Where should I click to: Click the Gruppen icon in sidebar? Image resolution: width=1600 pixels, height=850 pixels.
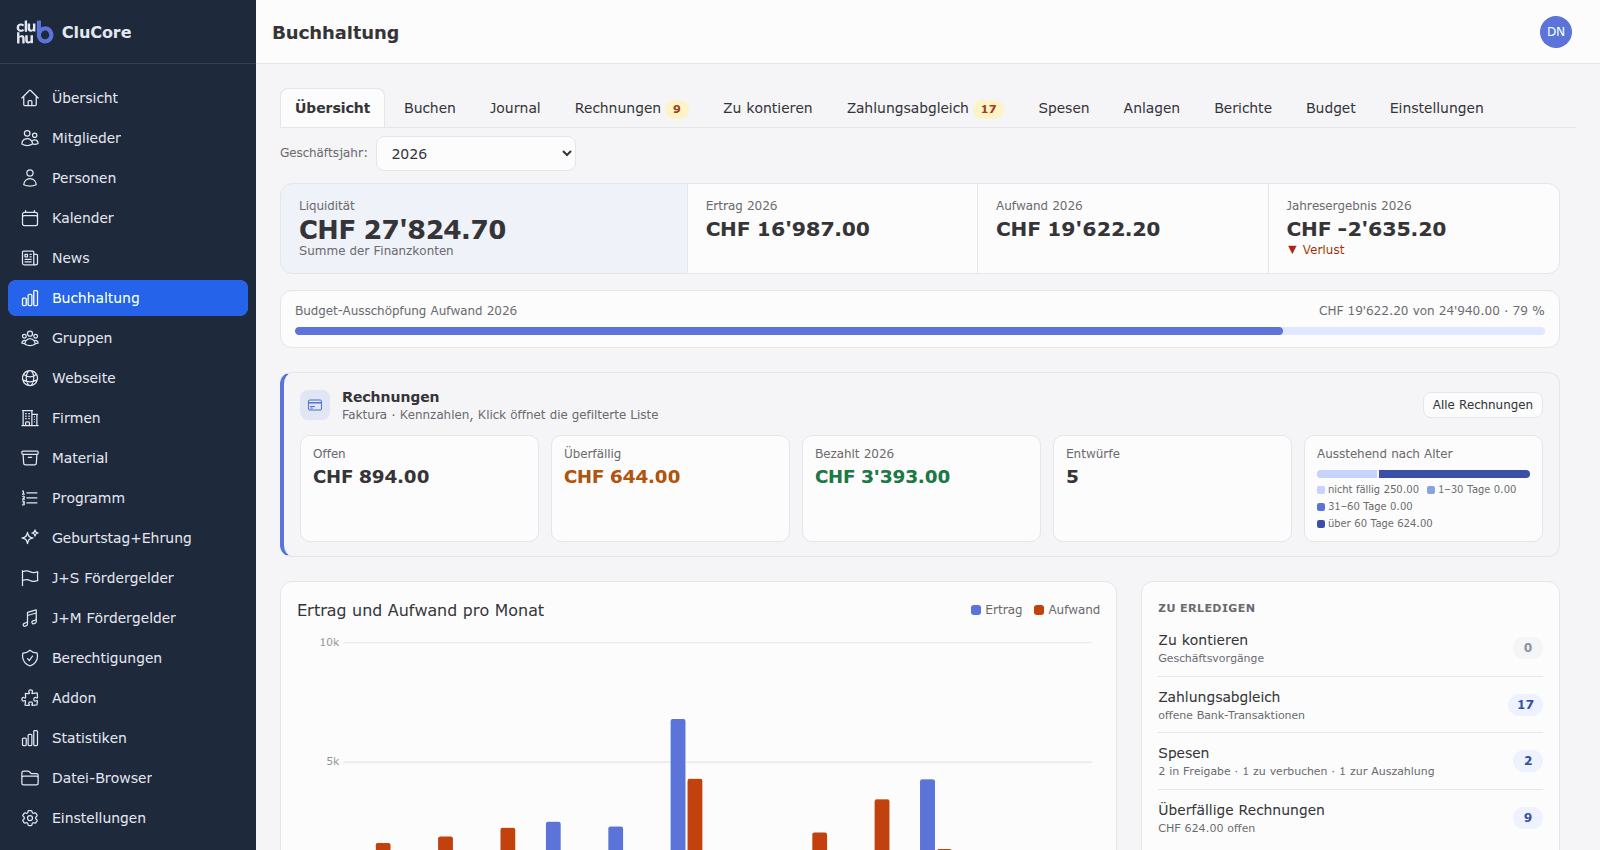30,338
